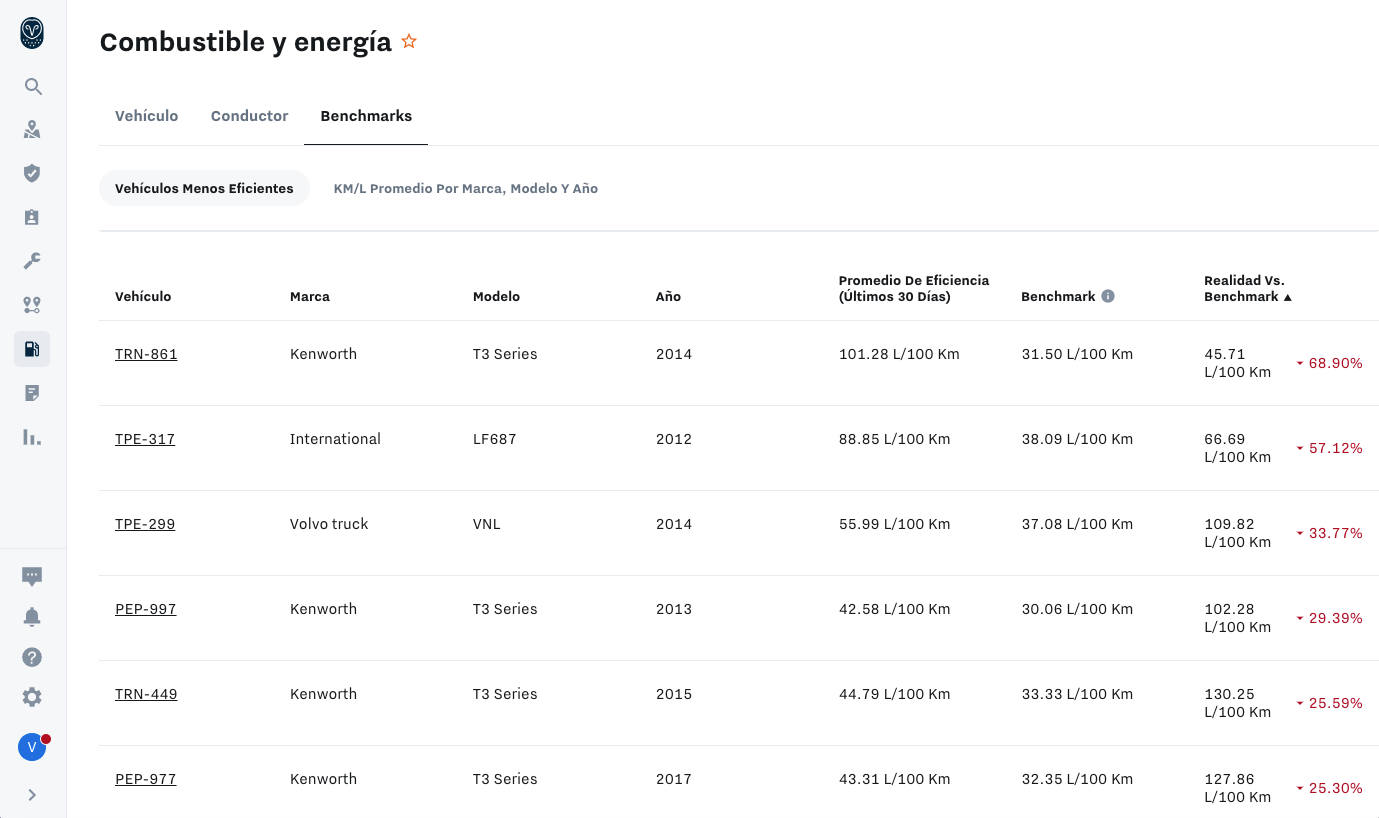Click the VNL model cell

click(x=487, y=524)
